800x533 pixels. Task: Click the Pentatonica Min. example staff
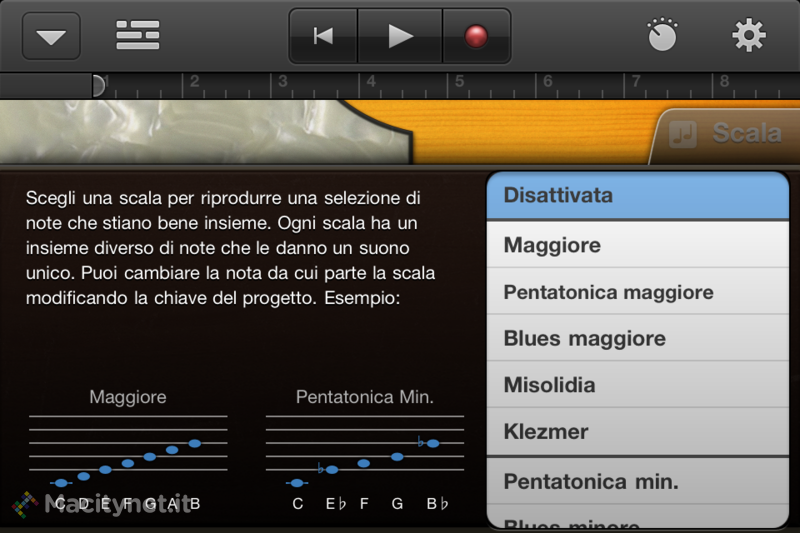coord(365,449)
